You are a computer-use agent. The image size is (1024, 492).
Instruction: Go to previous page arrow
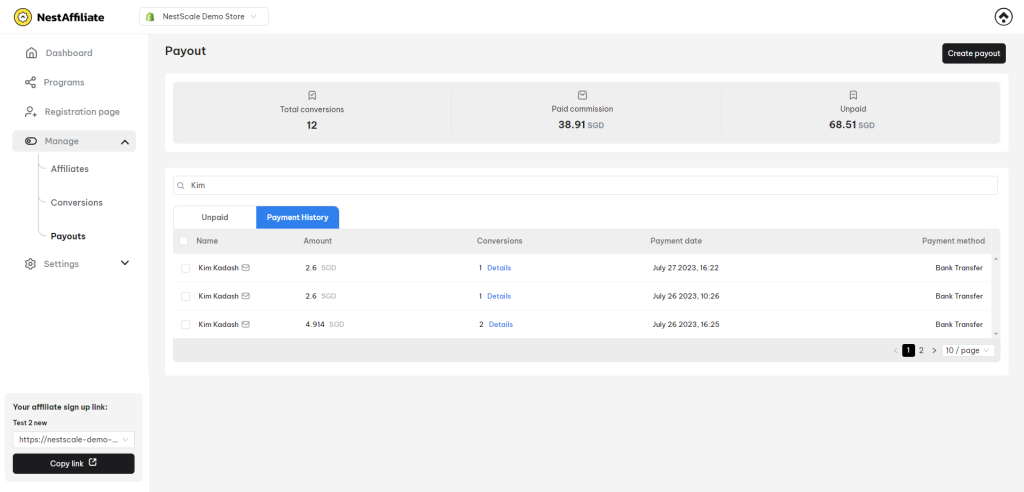pyautogui.click(x=895, y=351)
